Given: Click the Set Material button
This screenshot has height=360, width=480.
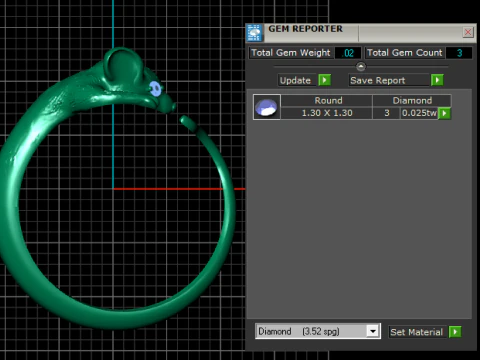Looking at the screenshot, I should pos(417,332).
